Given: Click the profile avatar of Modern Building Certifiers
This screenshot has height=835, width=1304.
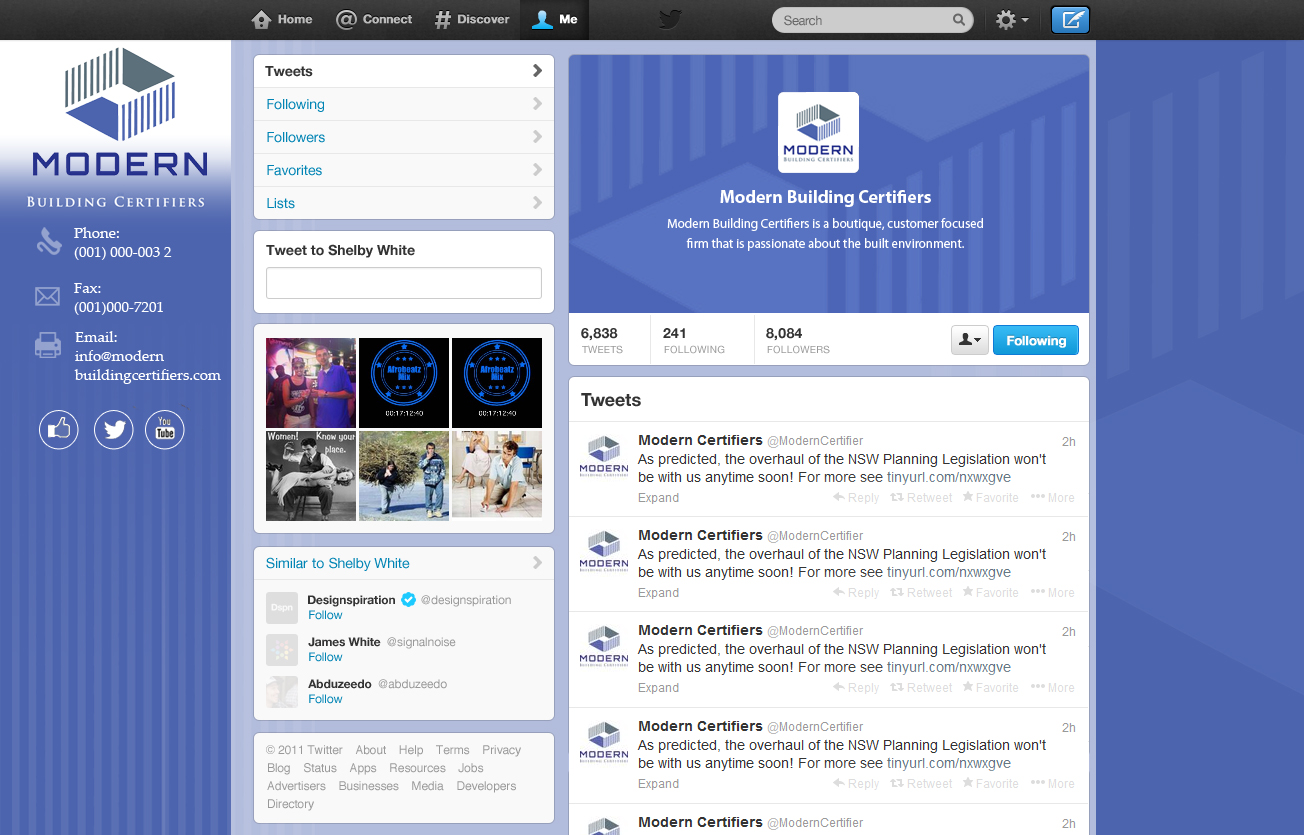Looking at the screenshot, I should [817, 131].
